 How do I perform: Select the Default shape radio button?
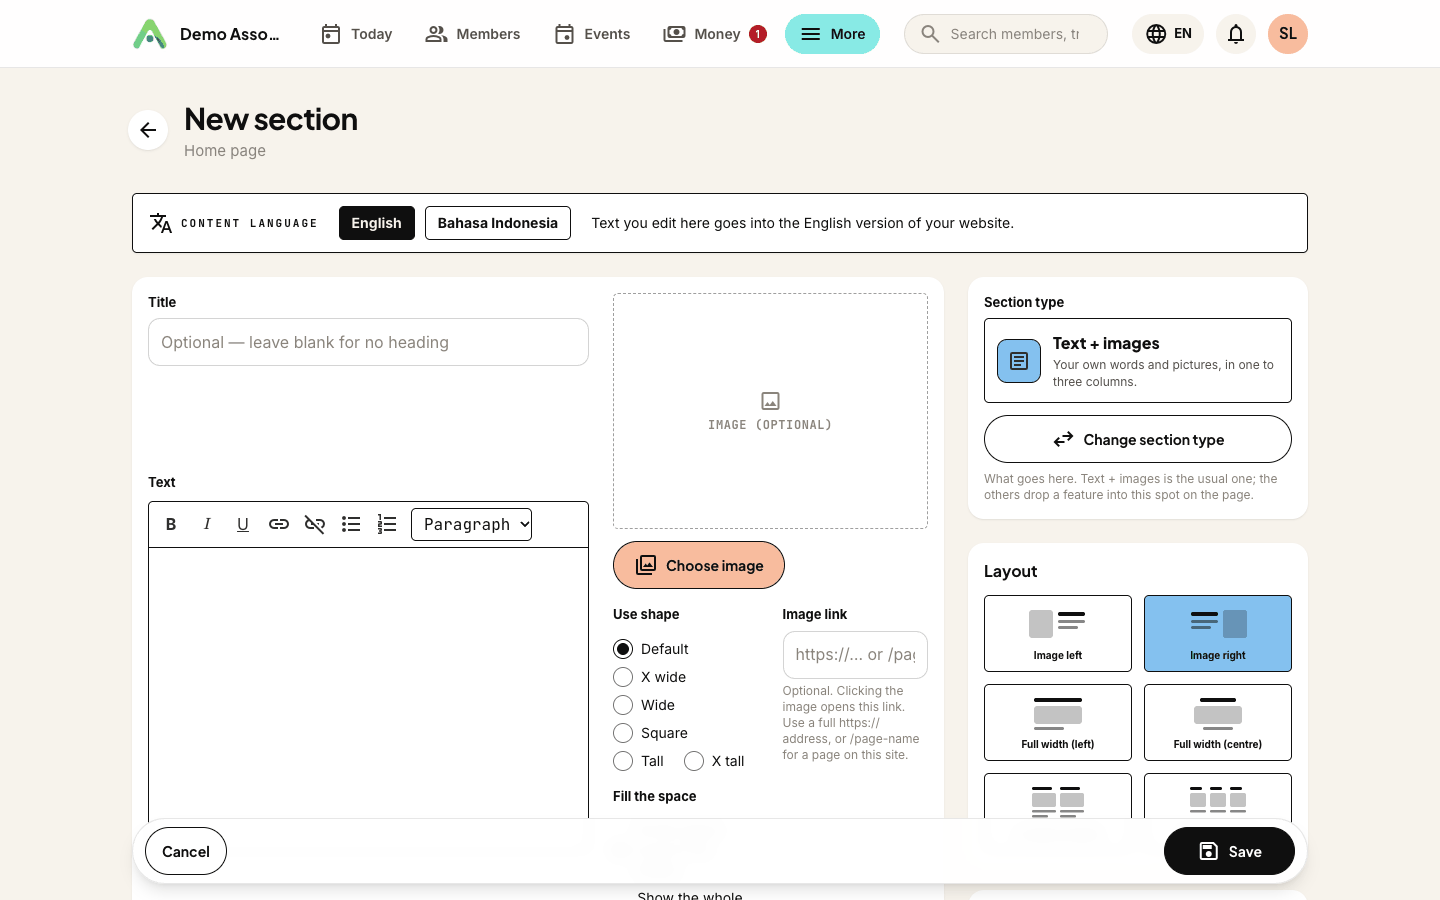pos(623,649)
